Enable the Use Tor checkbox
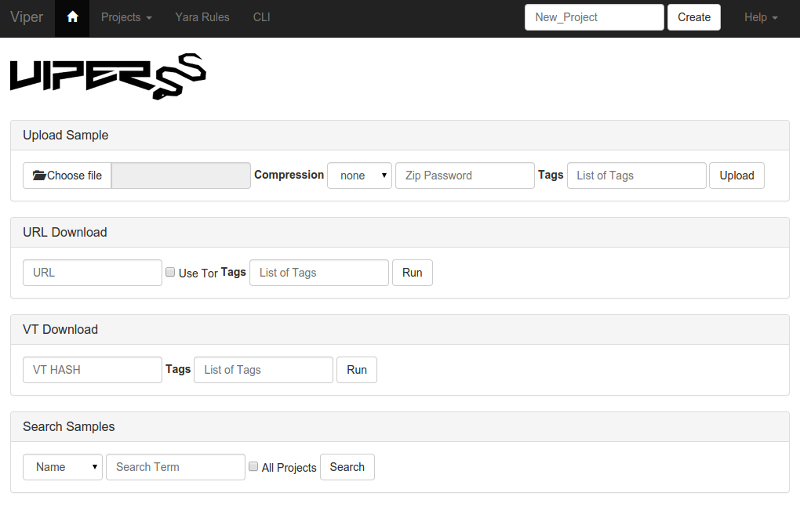 [x=170, y=272]
